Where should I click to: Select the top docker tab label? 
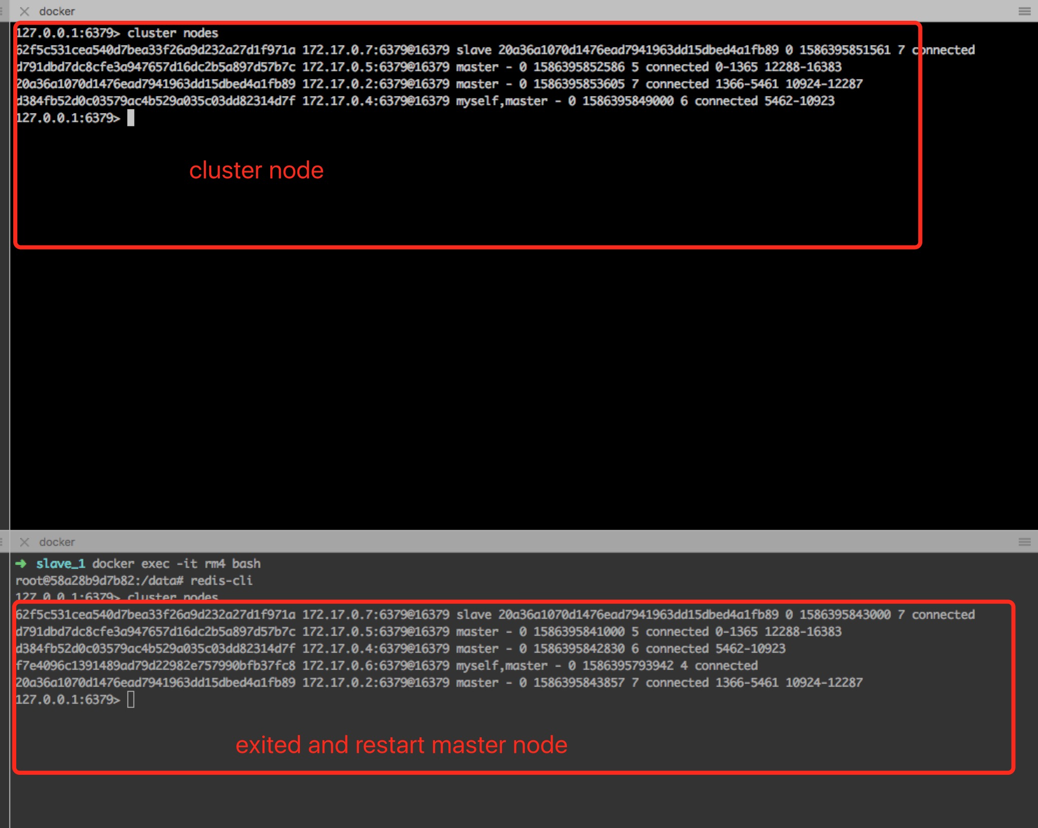click(56, 11)
